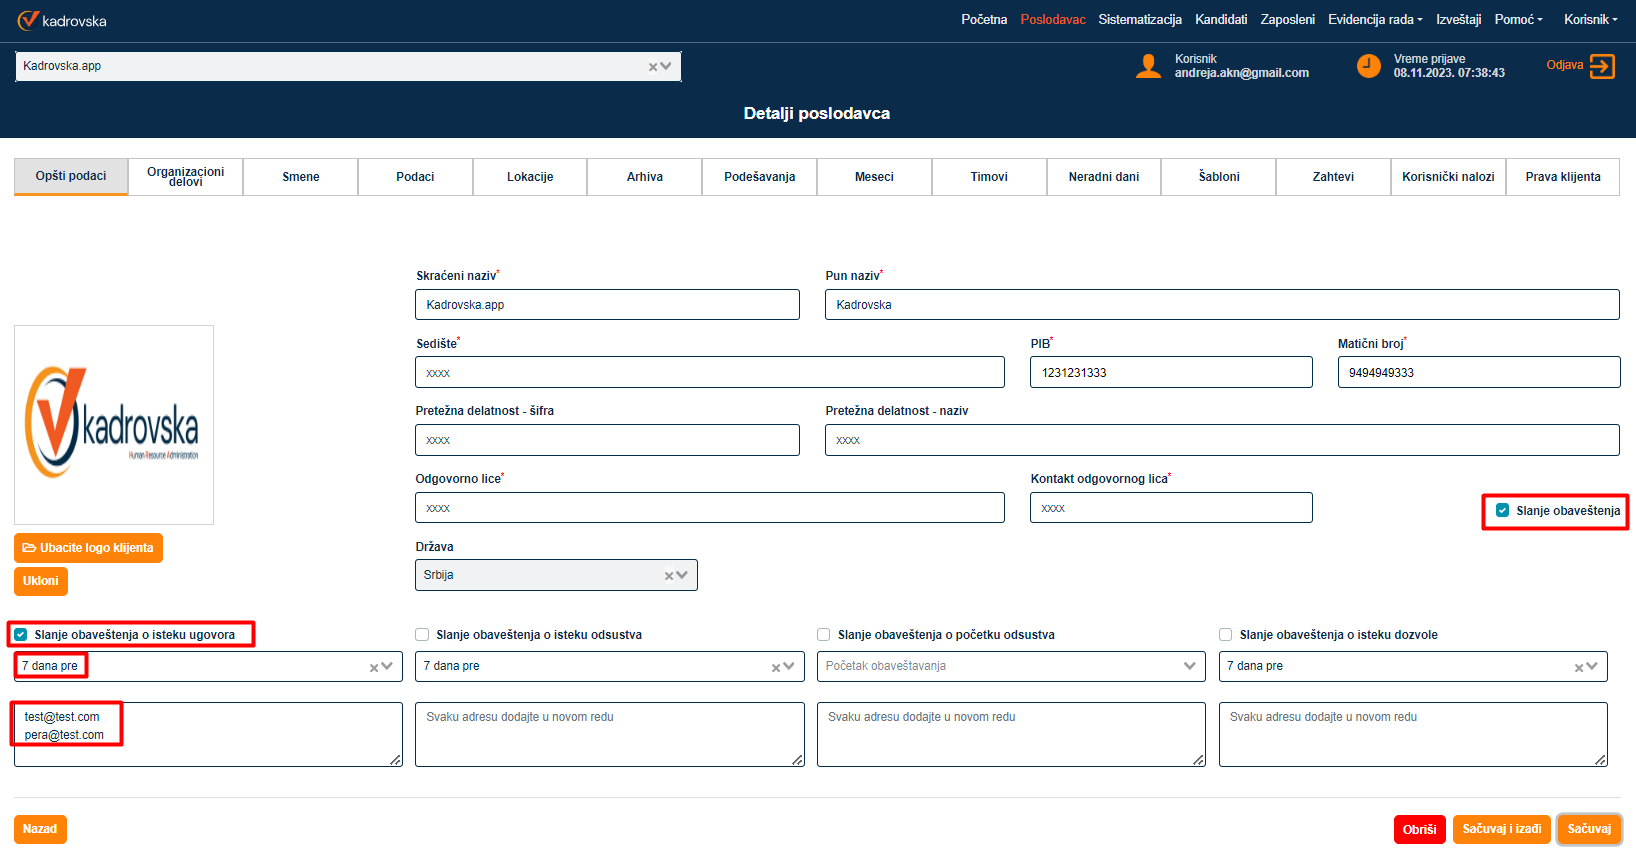Image resolution: width=1636 pixels, height=863 pixels.
Task: Clear the permit expiry '7 dana pre' value
Action: coord(1579,668)
